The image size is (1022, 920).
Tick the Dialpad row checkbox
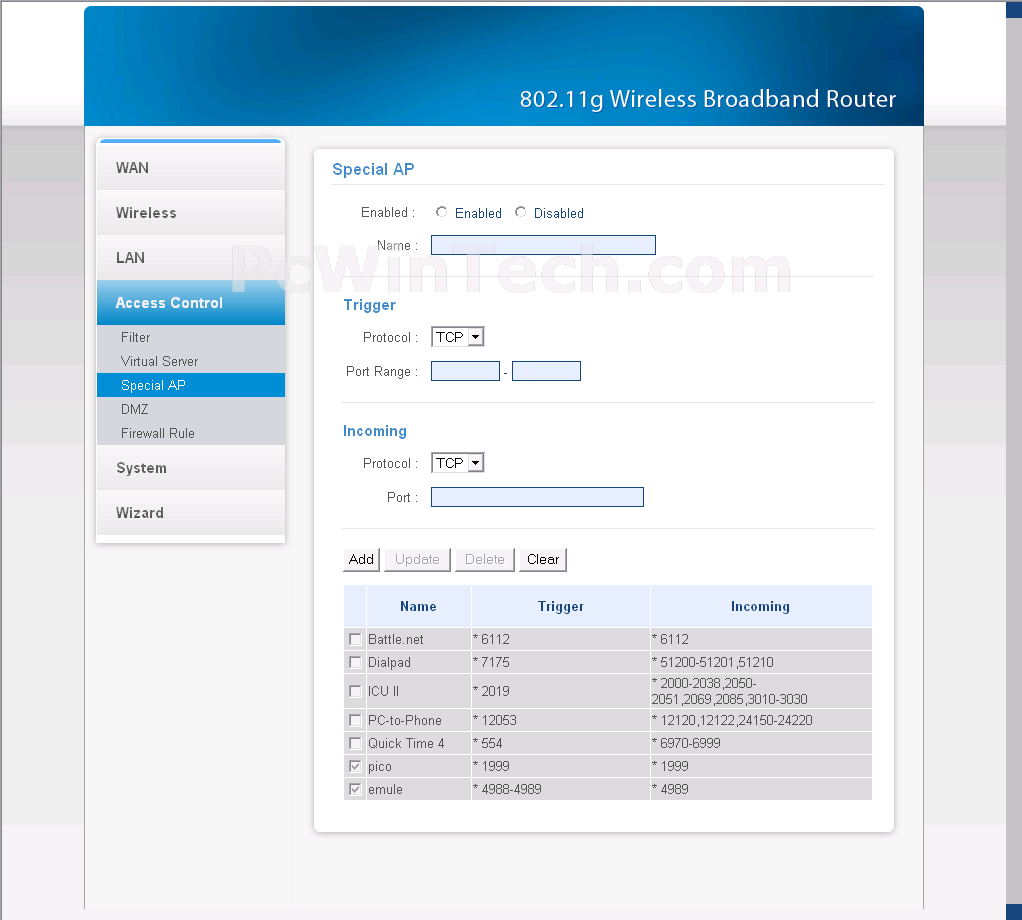[355, 662]
